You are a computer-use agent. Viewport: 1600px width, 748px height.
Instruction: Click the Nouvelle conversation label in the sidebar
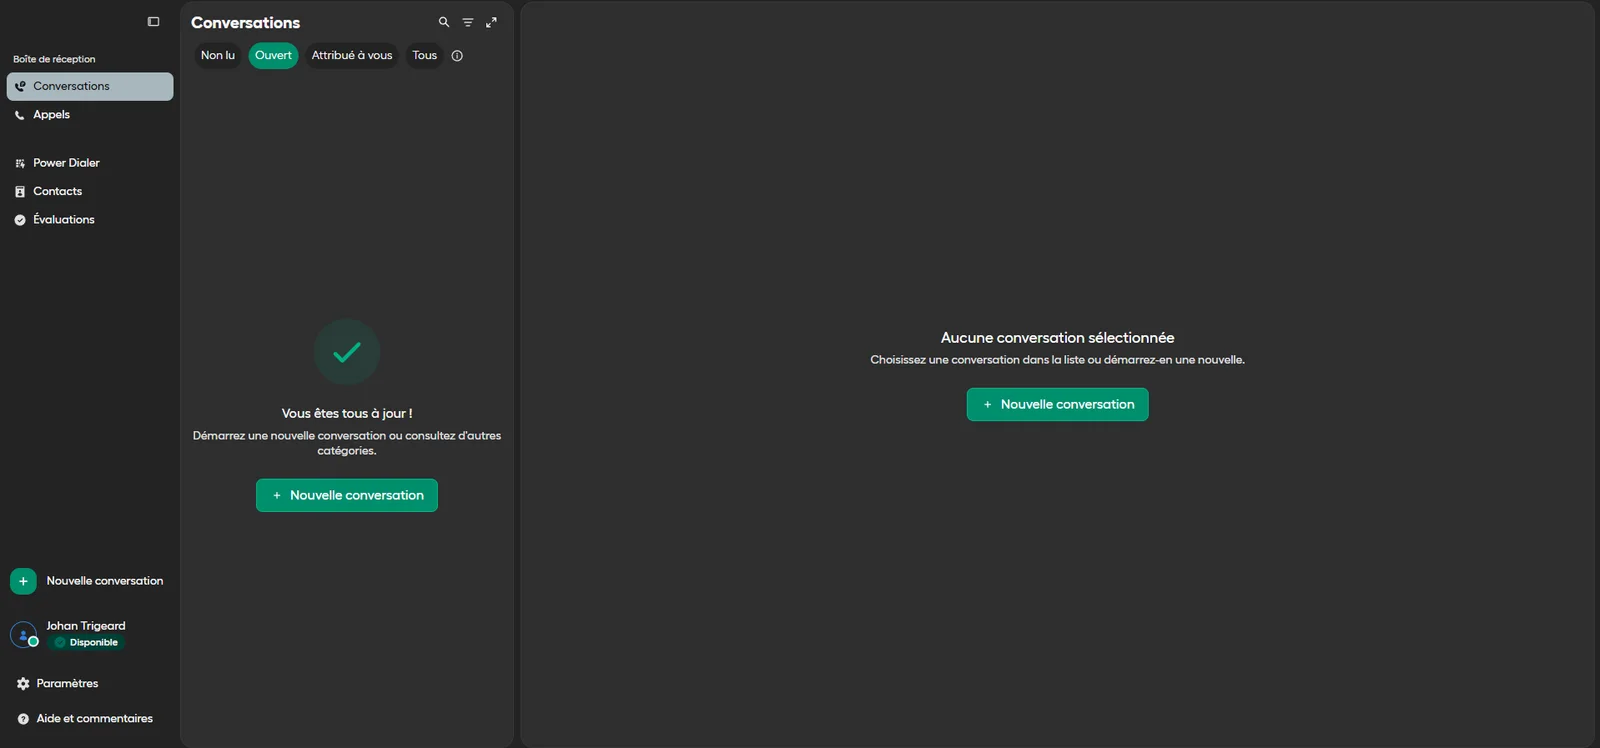[x=105, y=581]
